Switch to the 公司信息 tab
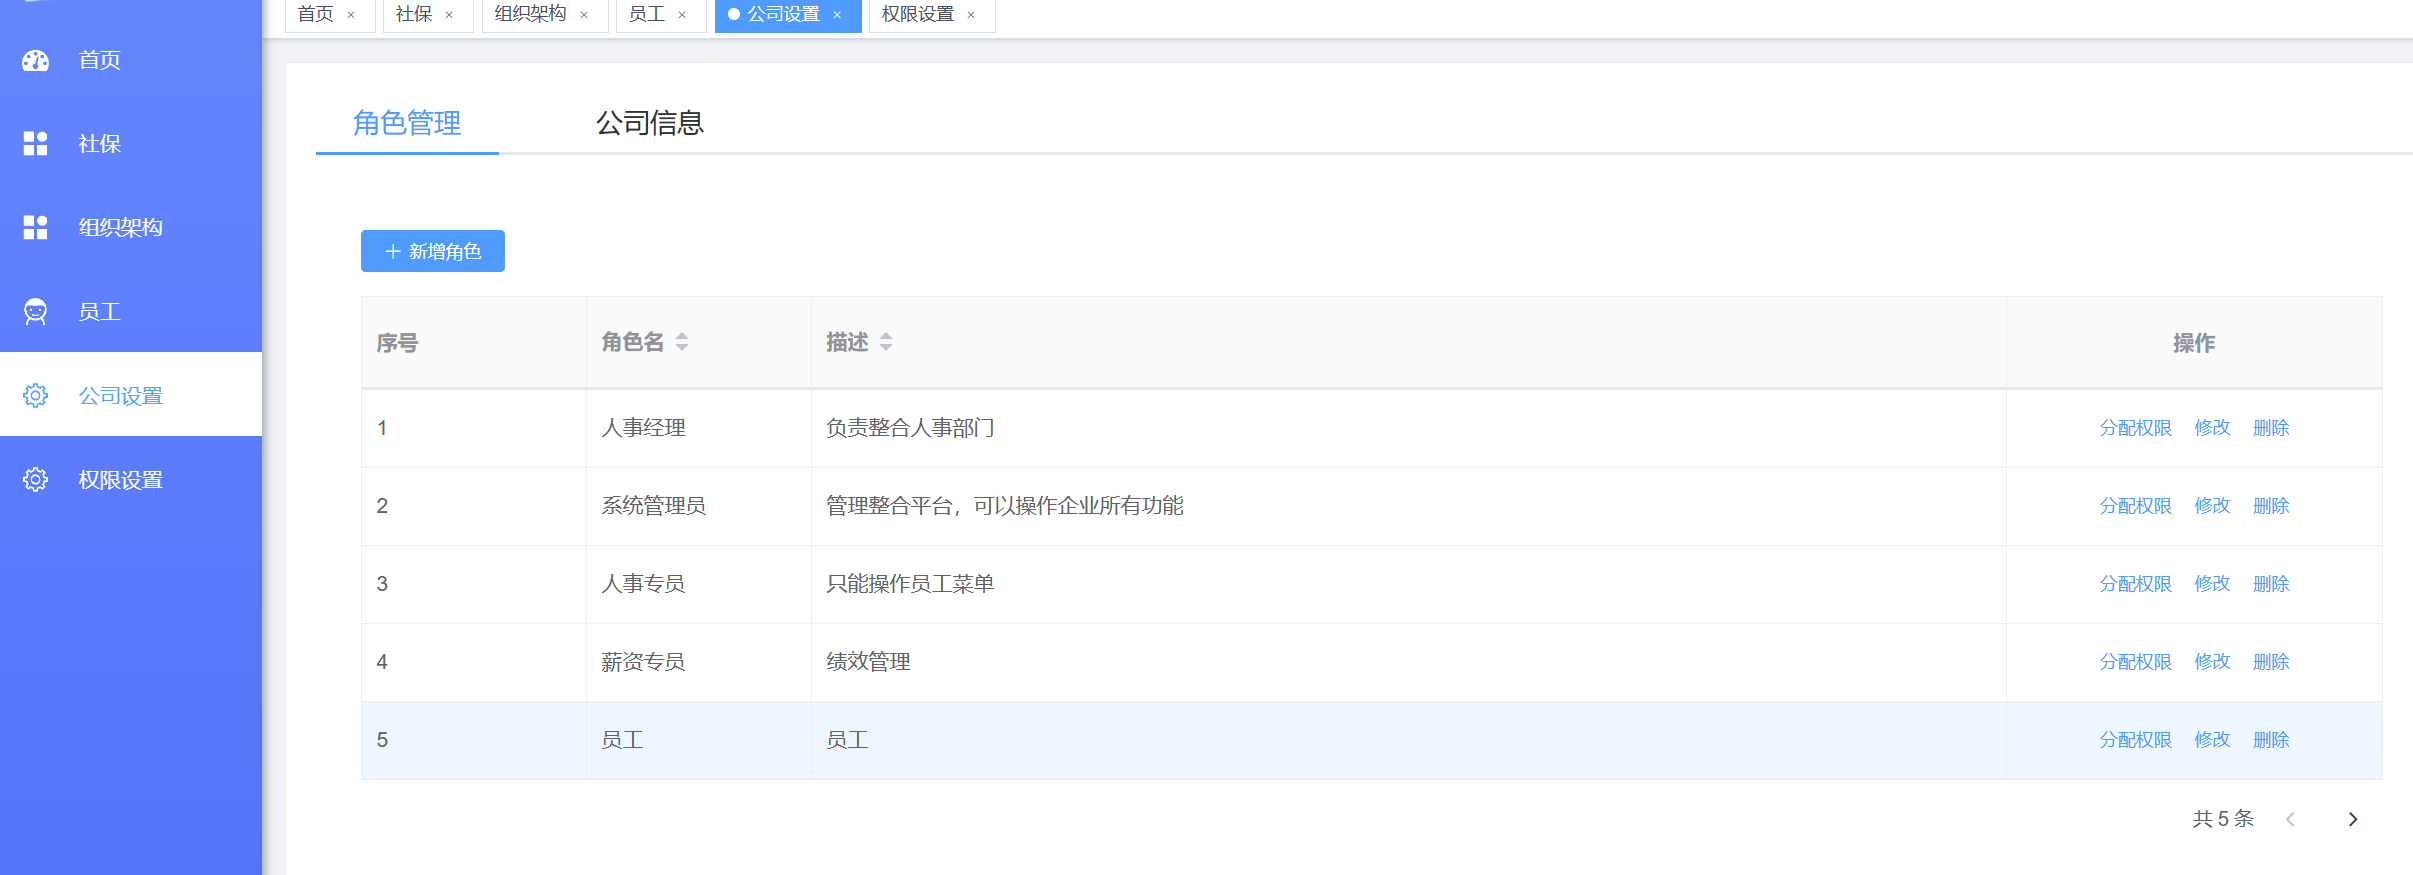 [650, 123]
